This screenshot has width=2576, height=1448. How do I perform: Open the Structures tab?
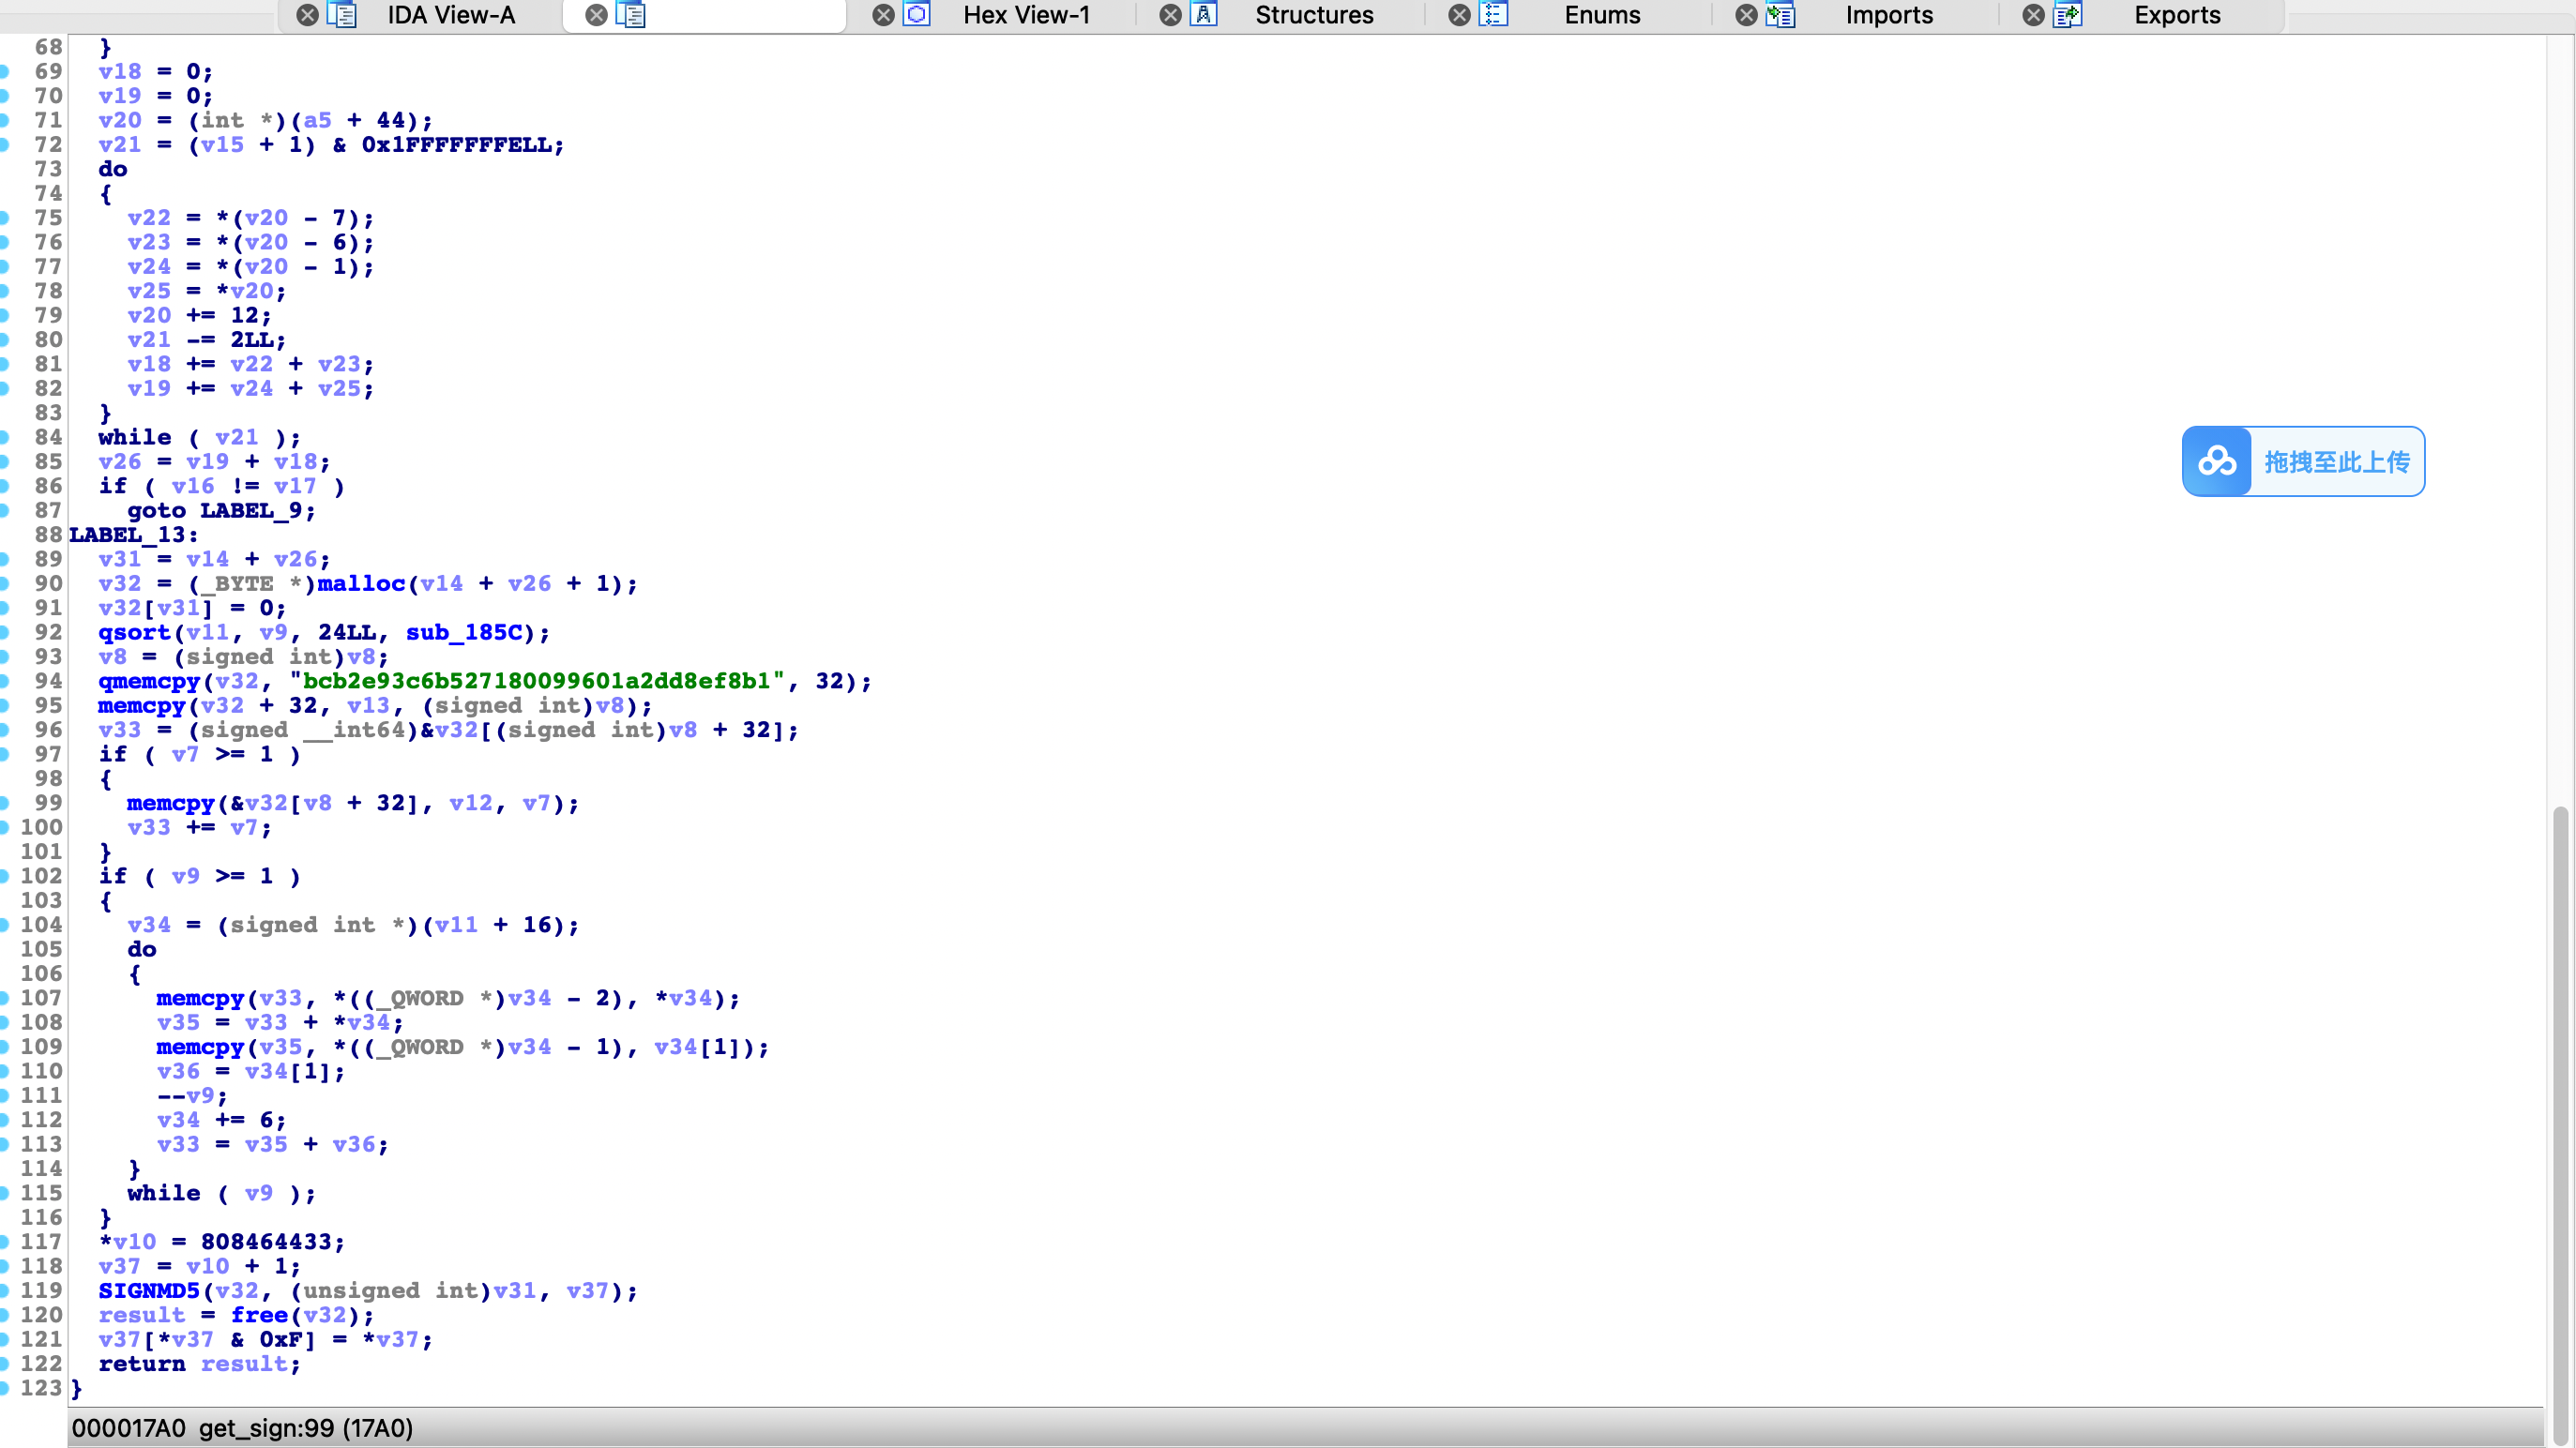pyautogui.click(x=1314, y=15)
